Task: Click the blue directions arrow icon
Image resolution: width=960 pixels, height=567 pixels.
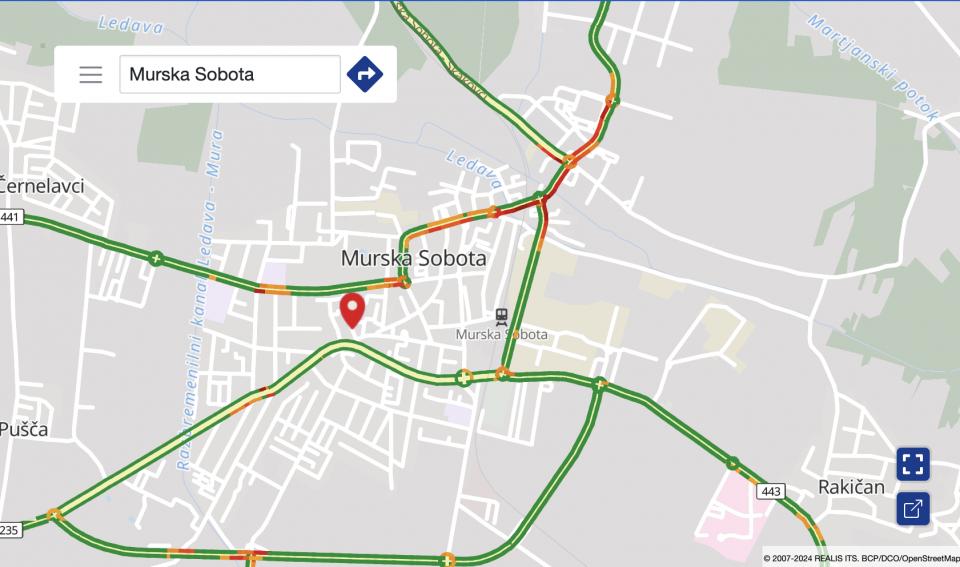Action: click(x=365, y=75)
